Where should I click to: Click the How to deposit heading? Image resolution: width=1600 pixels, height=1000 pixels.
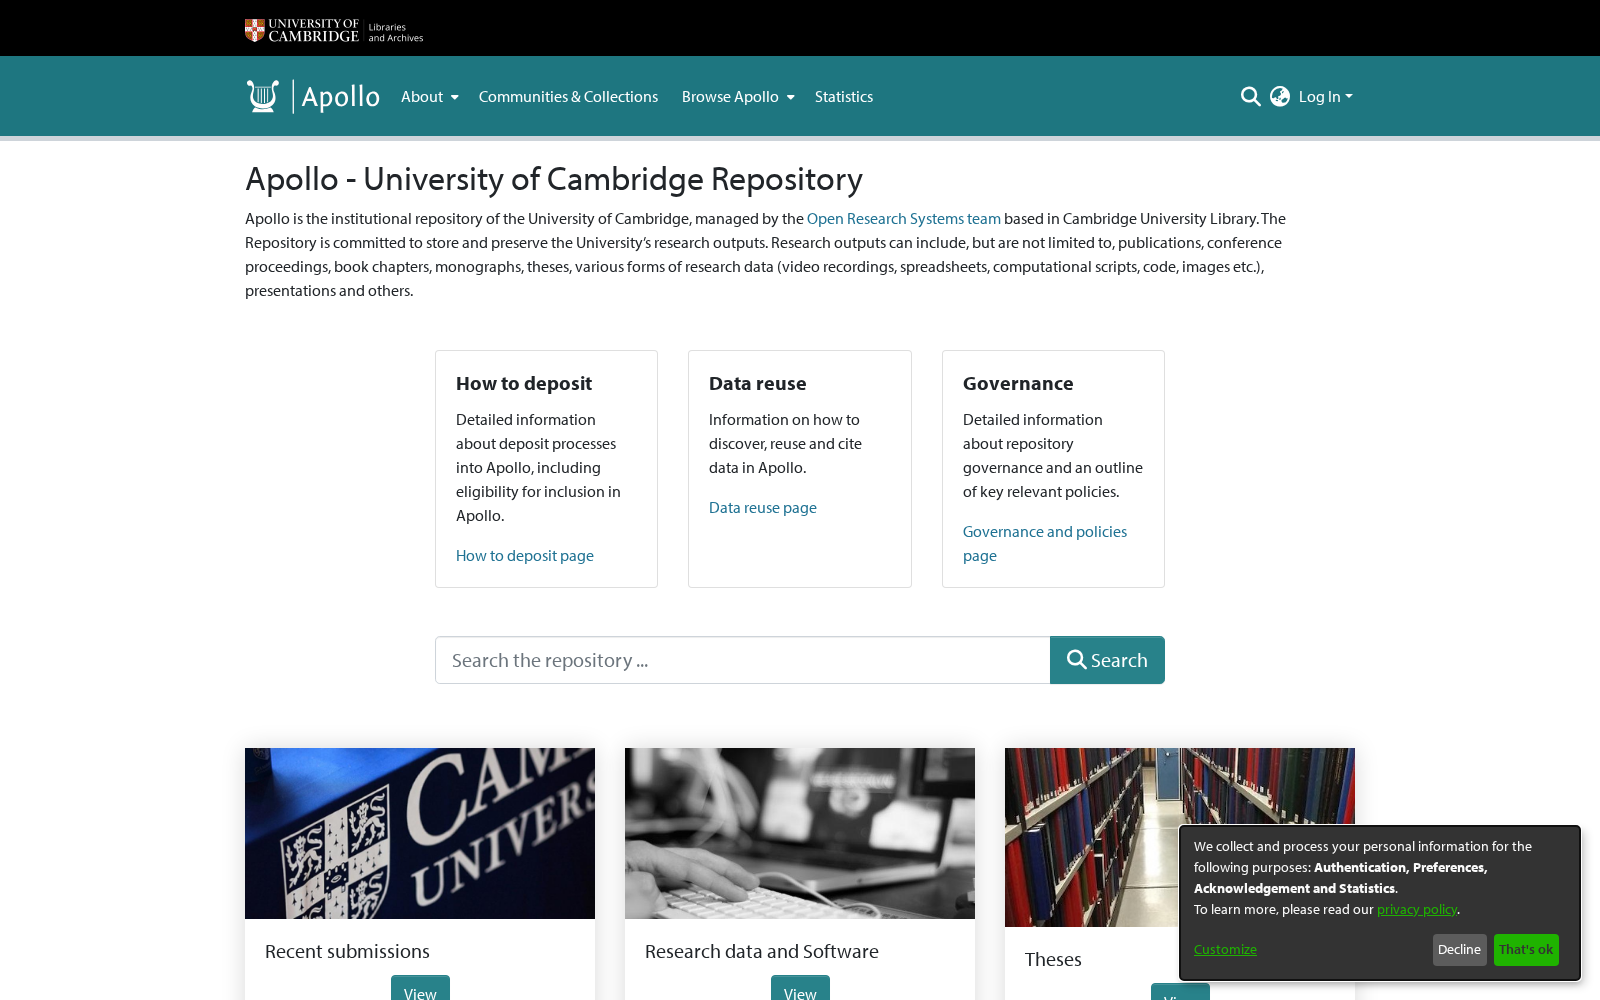click(524, 383)
